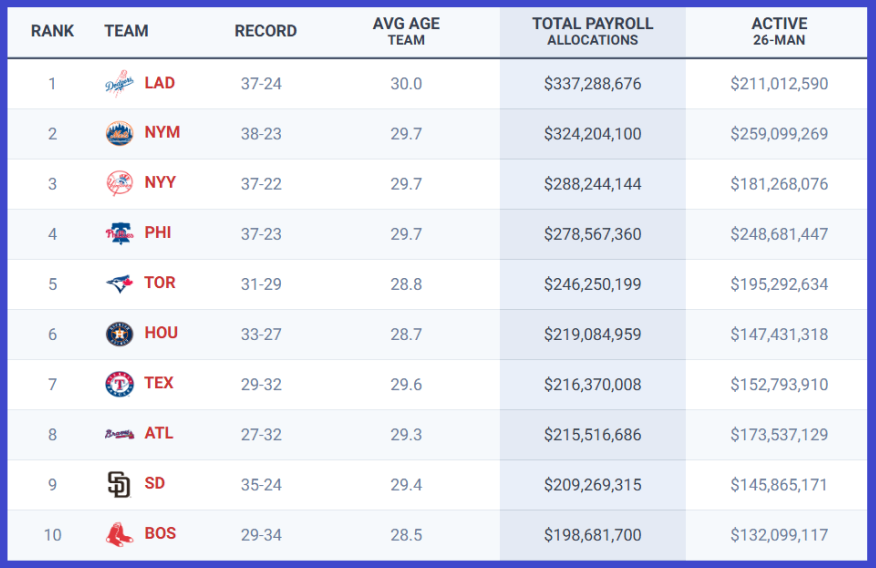Image resolution: width=876 pixels, height=568 pixels.
Task: Sort by the RECORD column header
Action: coord(265,31)
